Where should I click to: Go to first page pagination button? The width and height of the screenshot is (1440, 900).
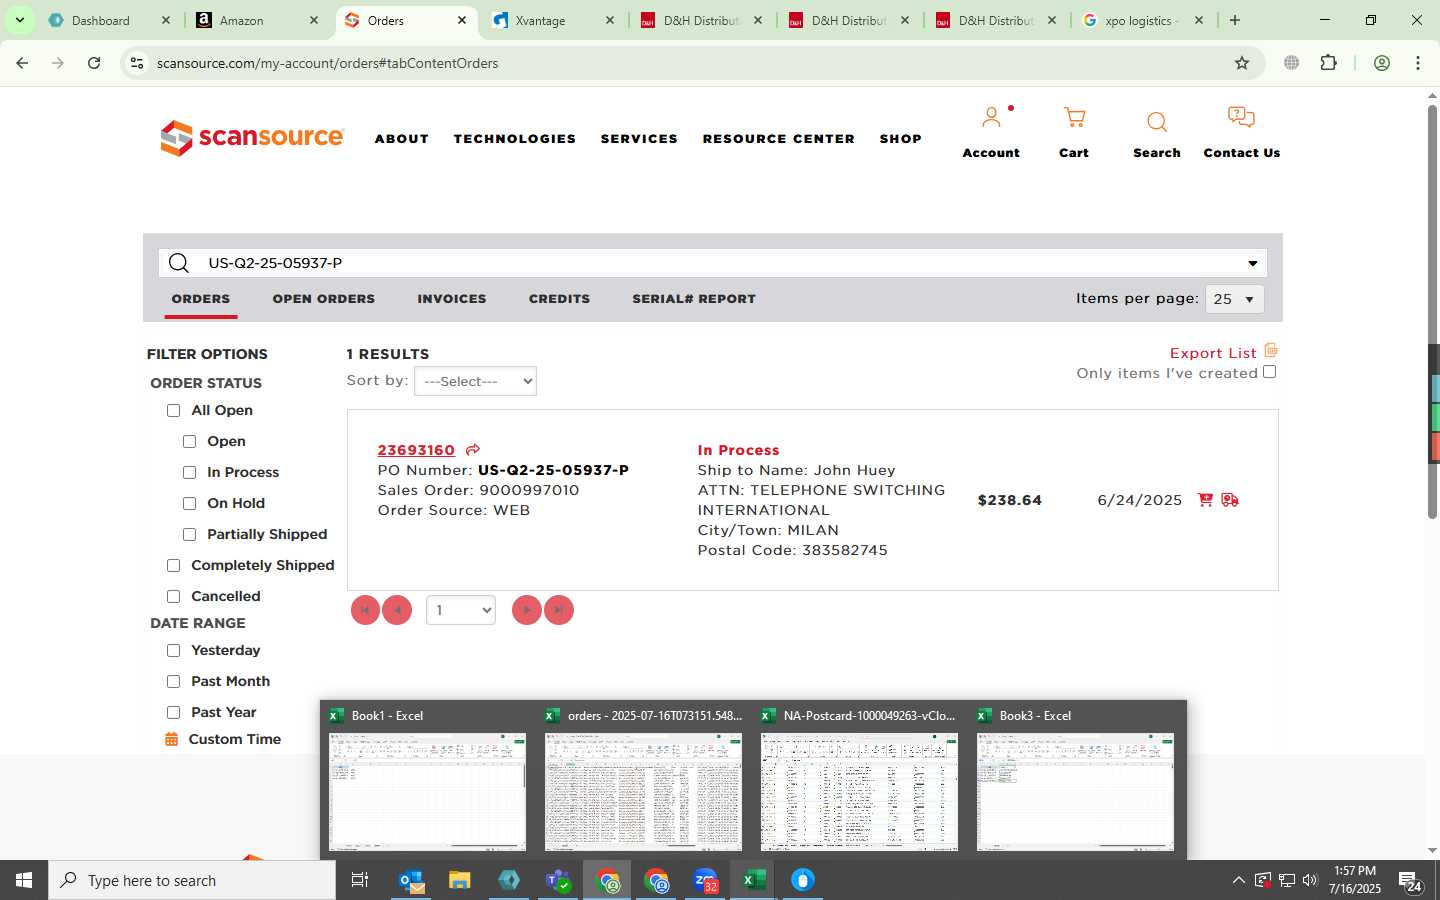[x=365, y=610]
